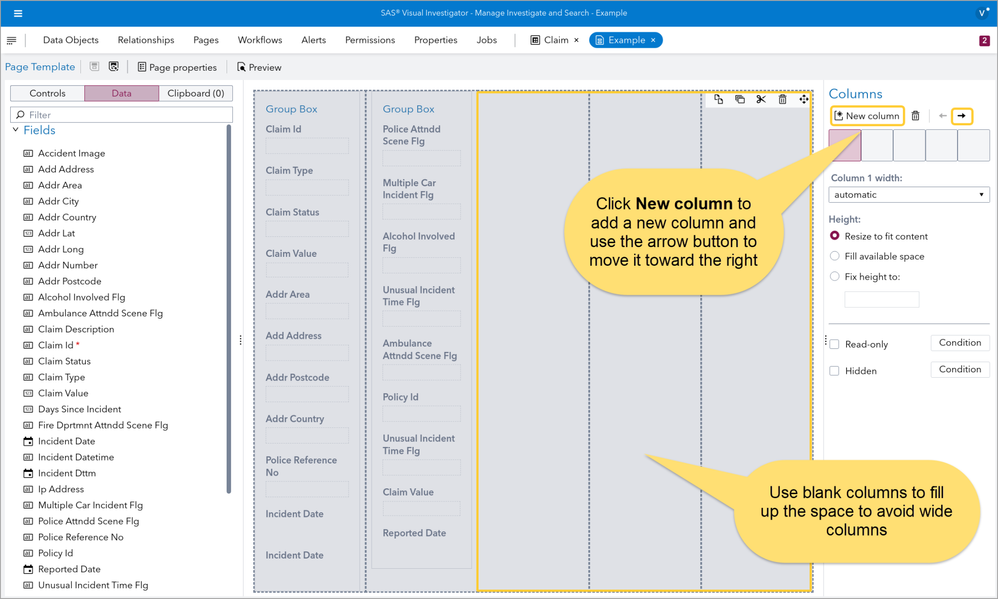Click the move handle icon on canvas
Viewport: 998px width, 599px height.
click(804, 99)
